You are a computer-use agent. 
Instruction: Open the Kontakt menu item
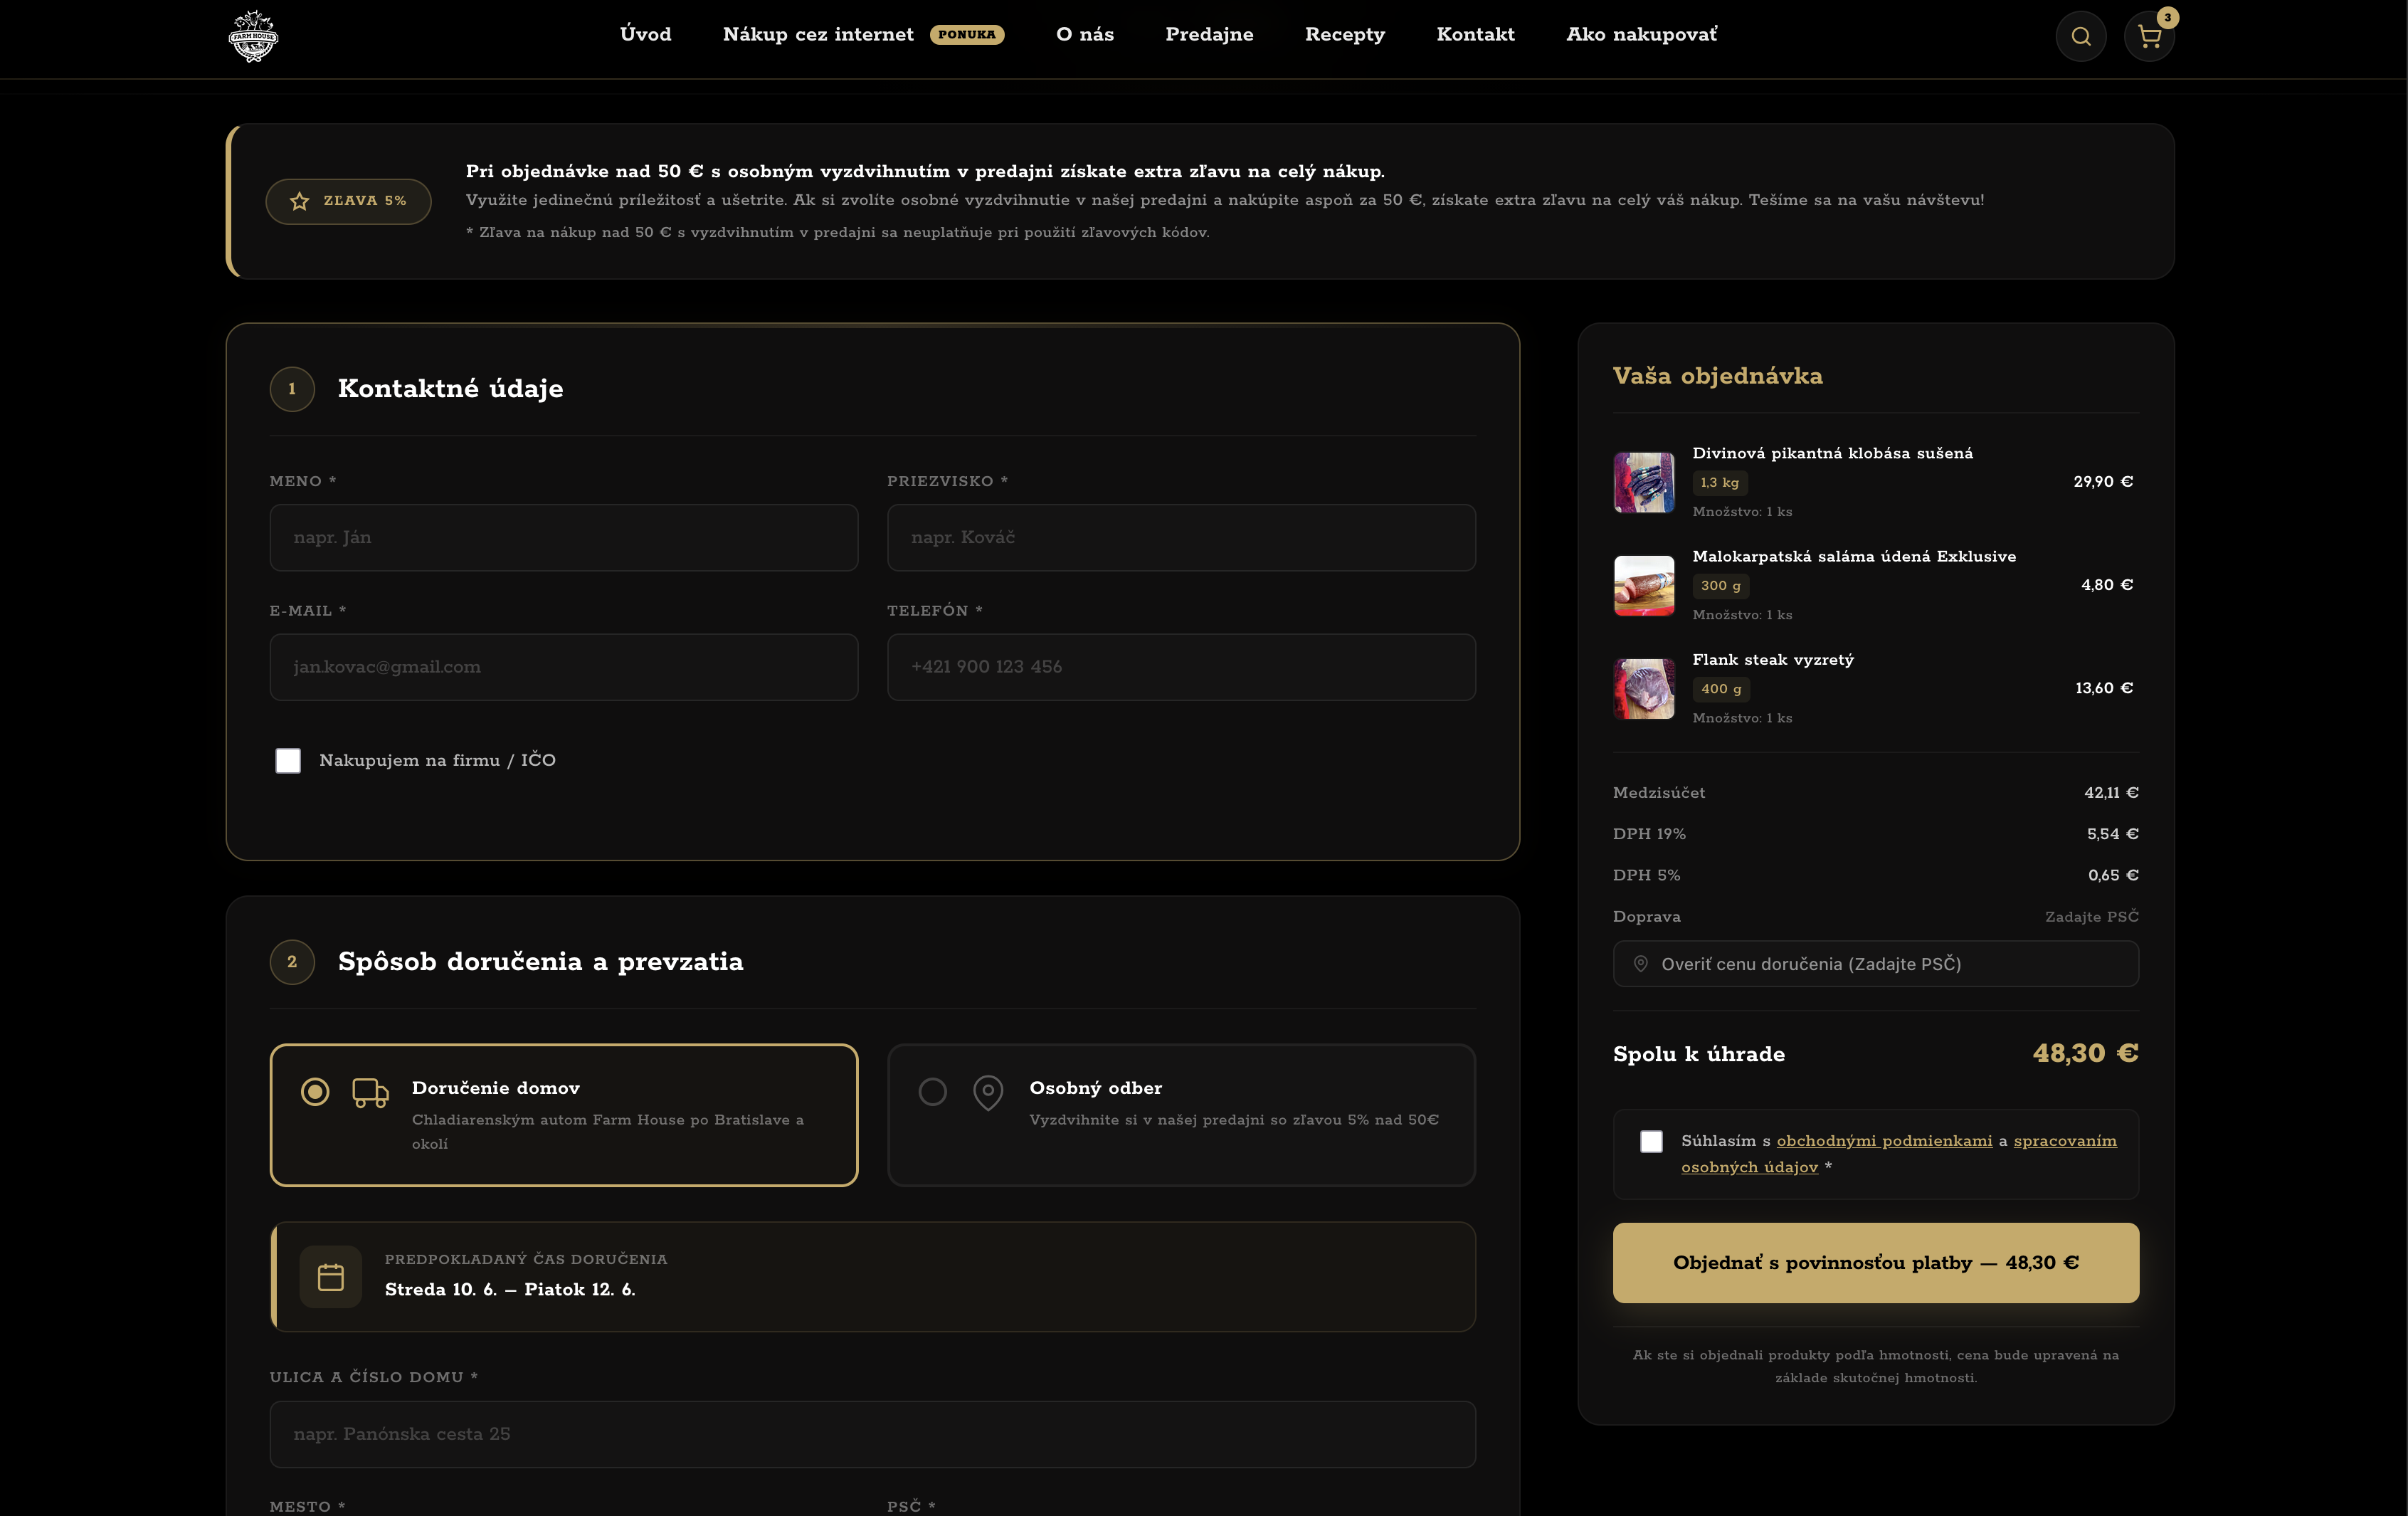pos(1475,35)
